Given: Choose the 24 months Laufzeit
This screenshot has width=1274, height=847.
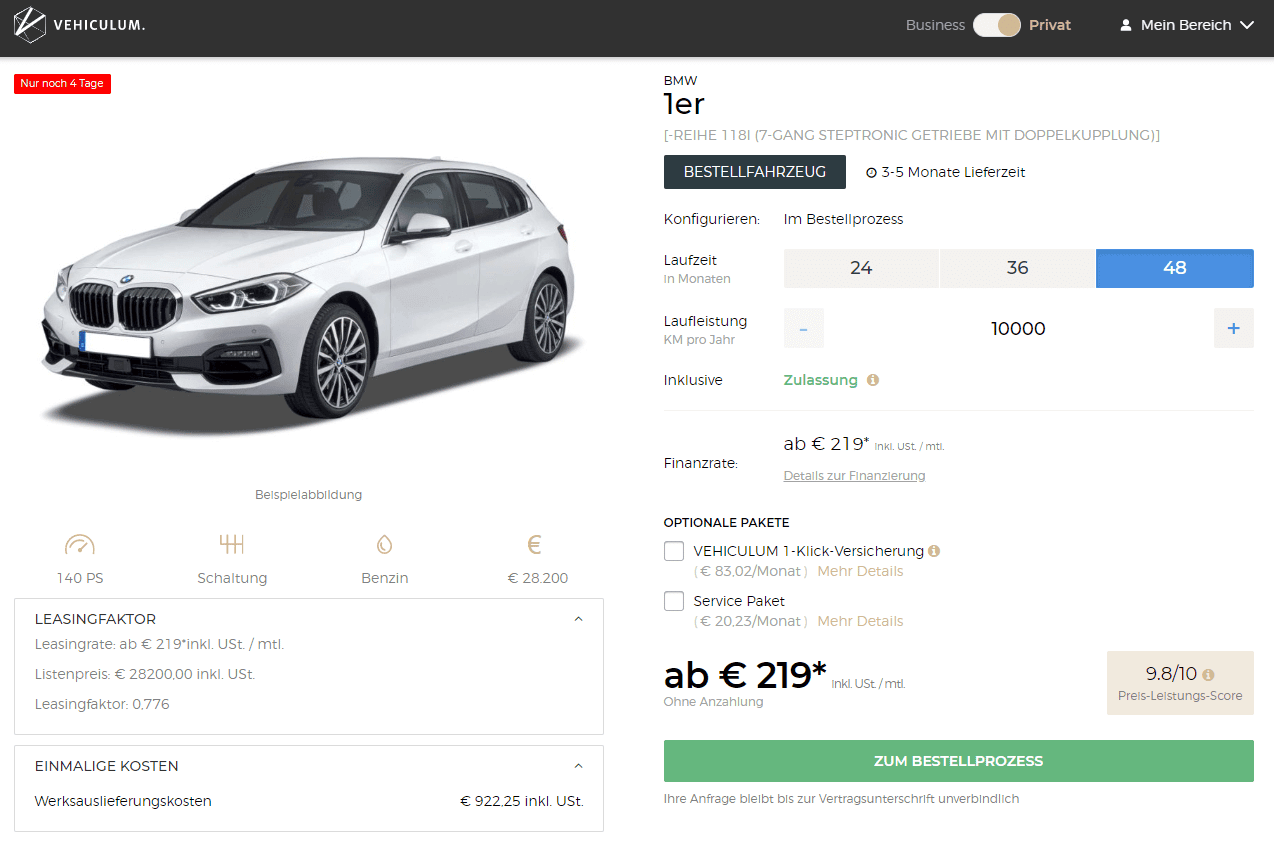Looking at the screenshot, I should pos(861,268).
